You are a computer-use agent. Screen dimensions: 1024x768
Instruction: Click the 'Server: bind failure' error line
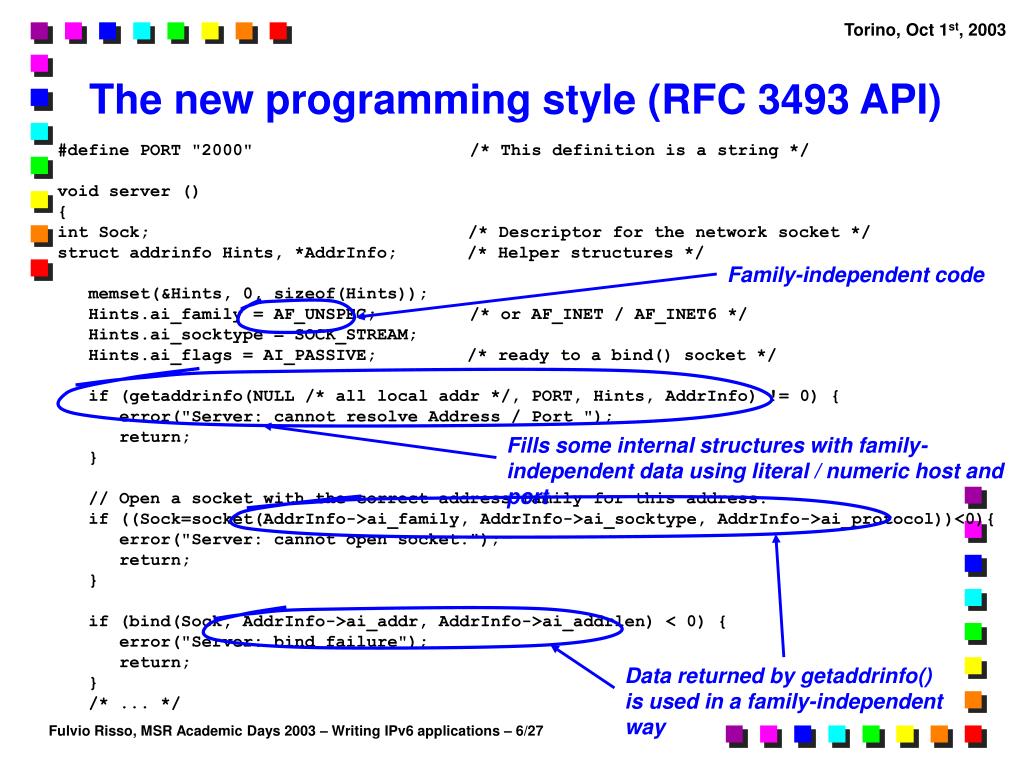pos(272,642)
